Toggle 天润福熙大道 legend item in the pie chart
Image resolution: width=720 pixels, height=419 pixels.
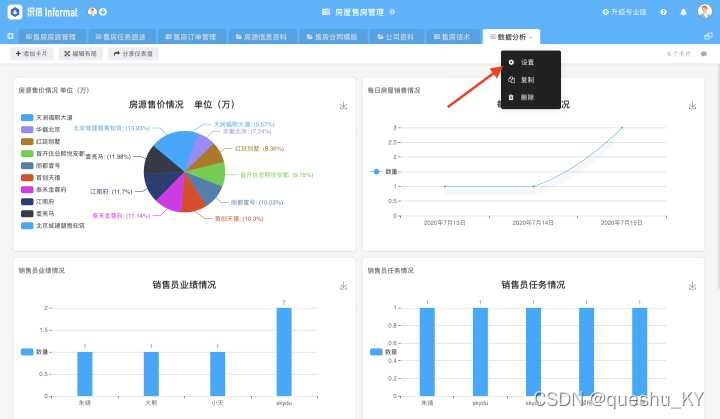point(47,118)
